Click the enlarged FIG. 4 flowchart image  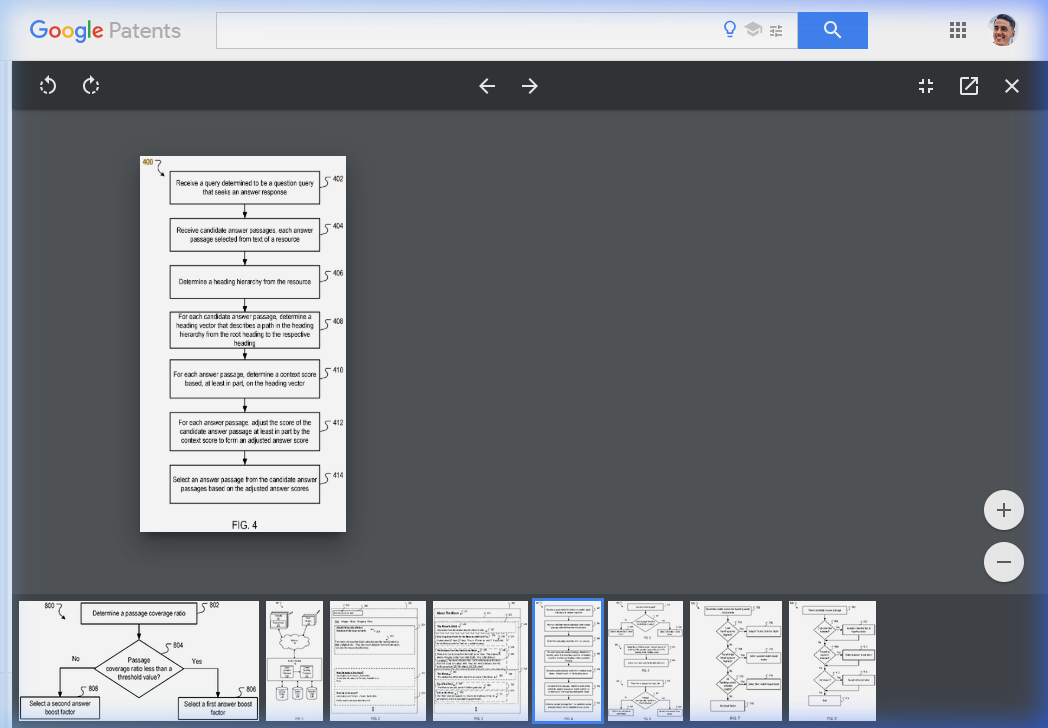(x=243, y=344)
